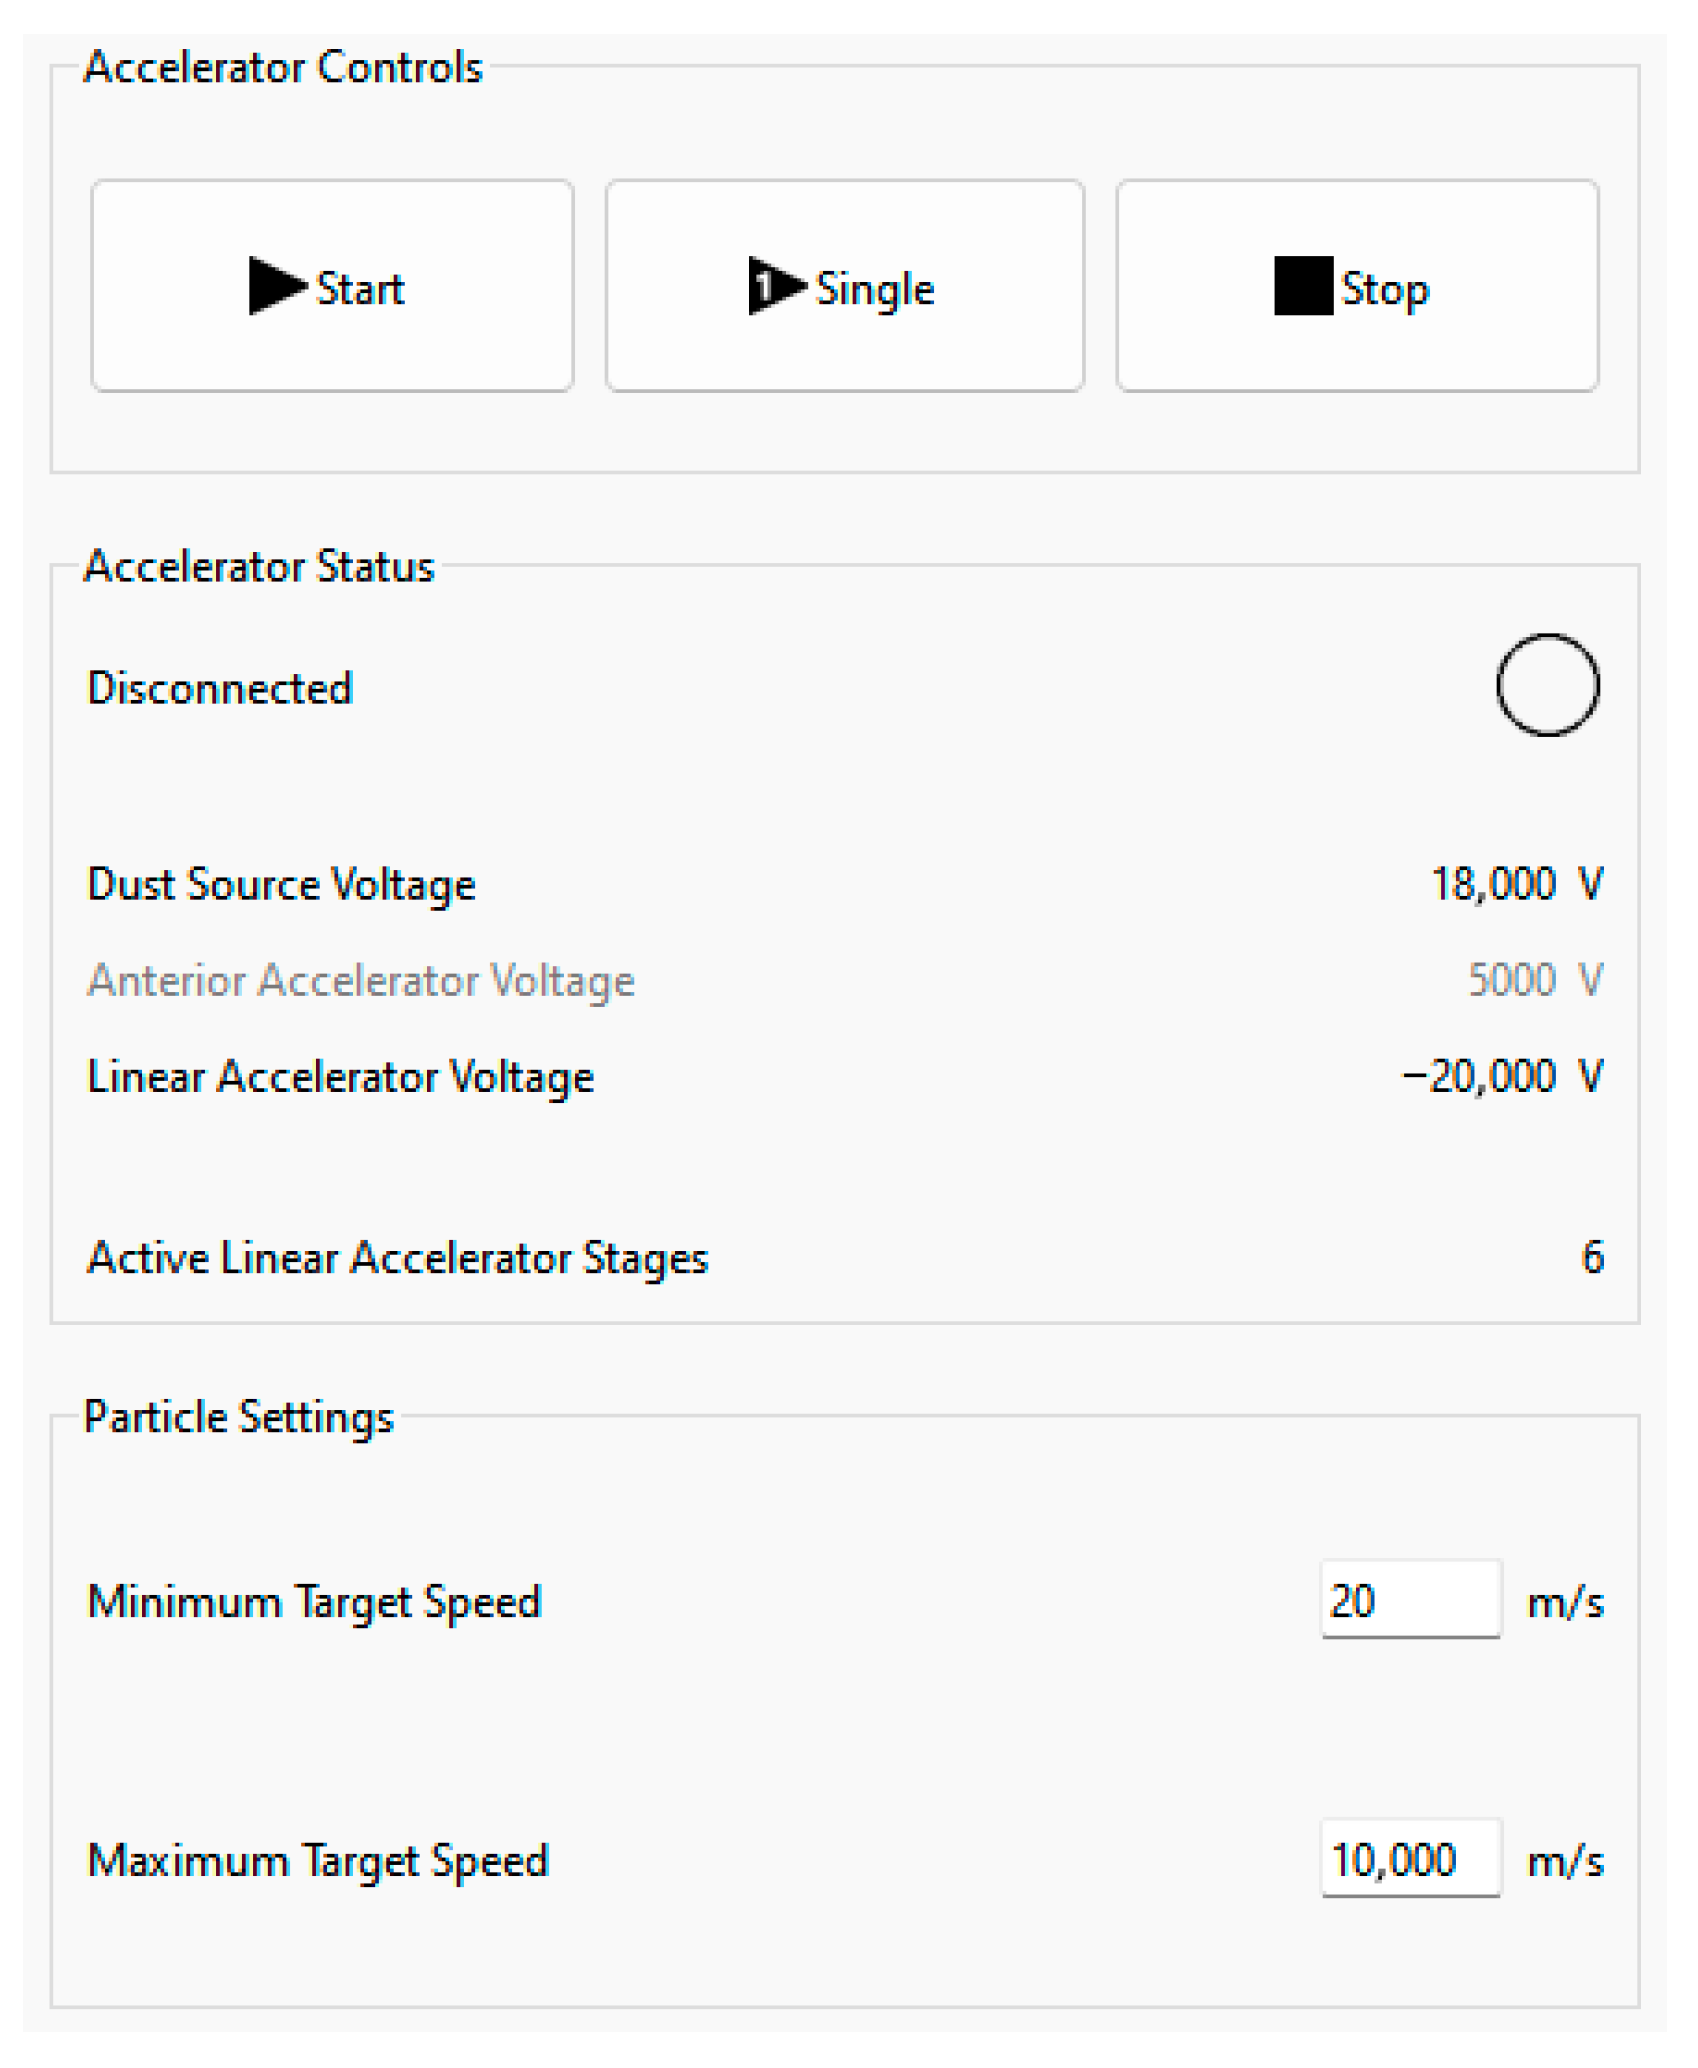Image resolution: width=1698 pixels, height=2068 pixels.
Task: Stop the accelerator with the Stop button
Action: (1357, 287)
